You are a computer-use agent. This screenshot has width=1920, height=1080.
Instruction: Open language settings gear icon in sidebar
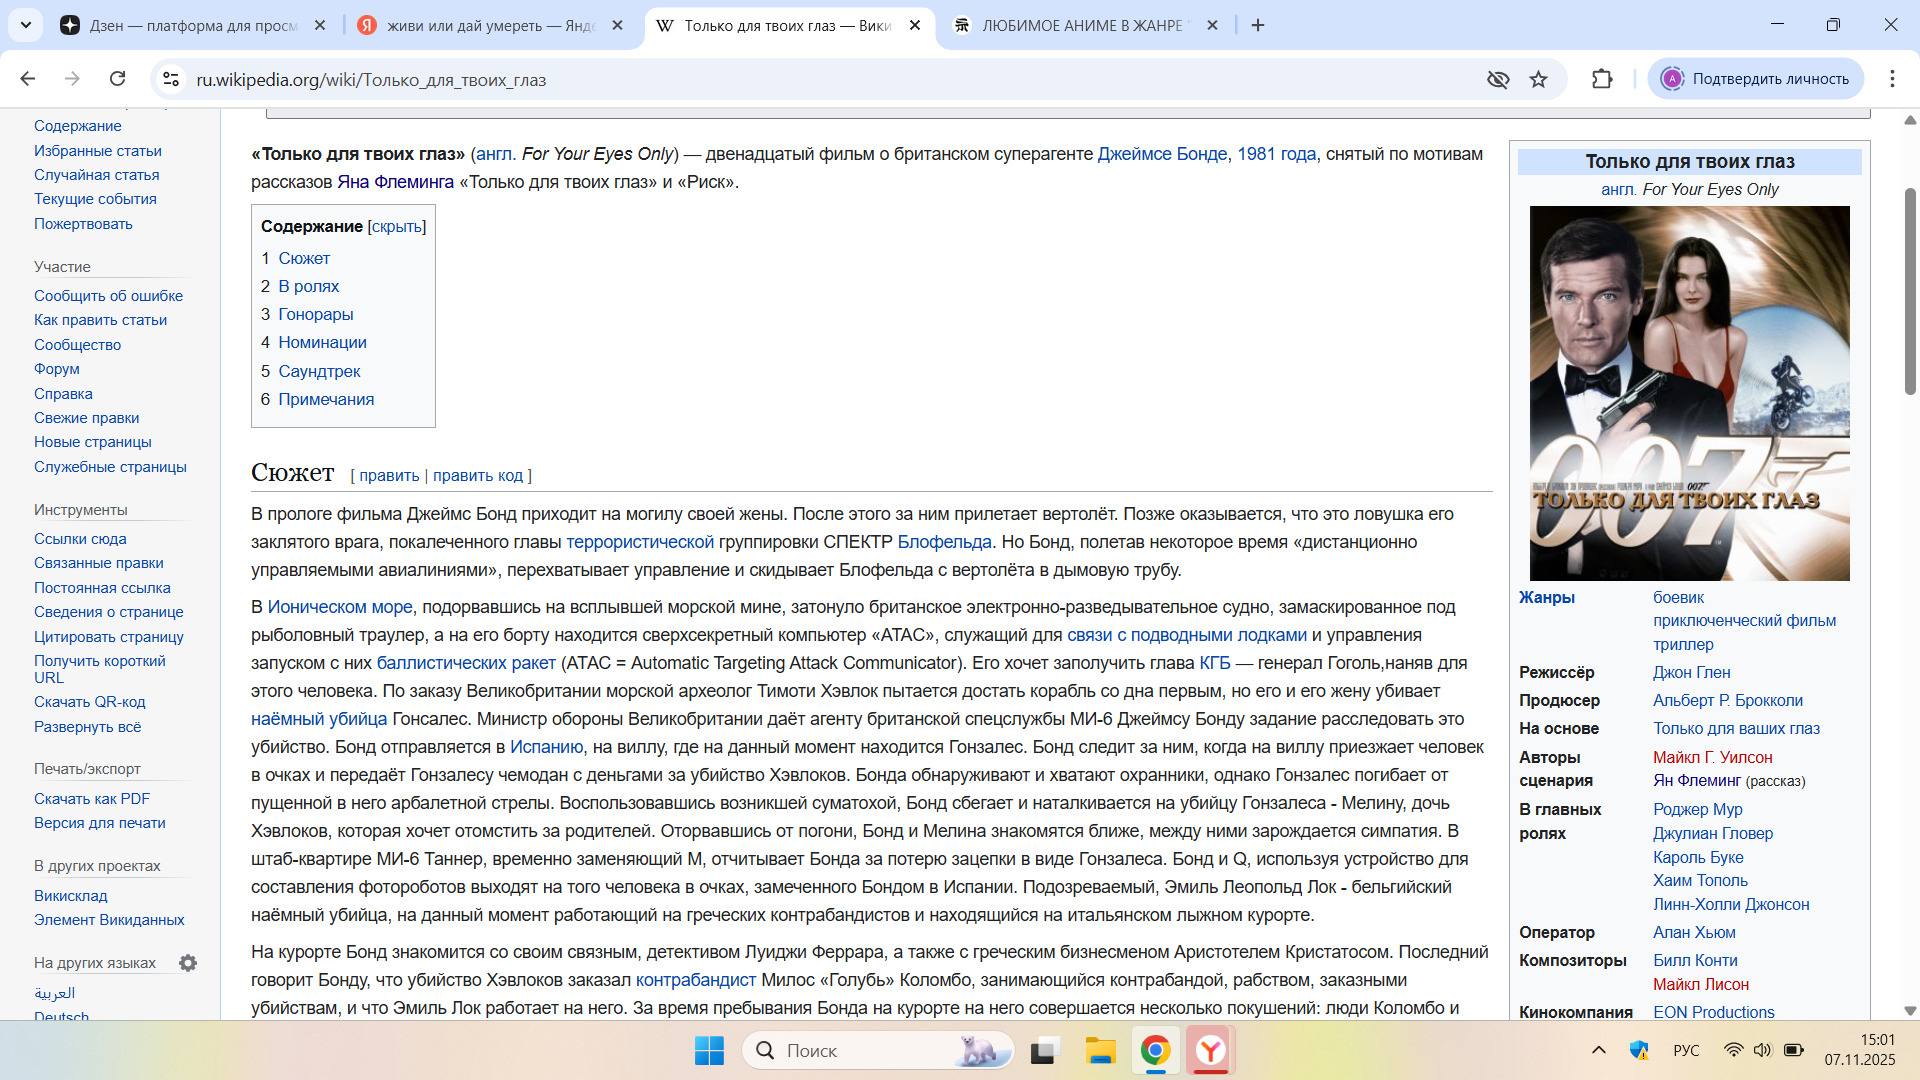coord(188,963)
